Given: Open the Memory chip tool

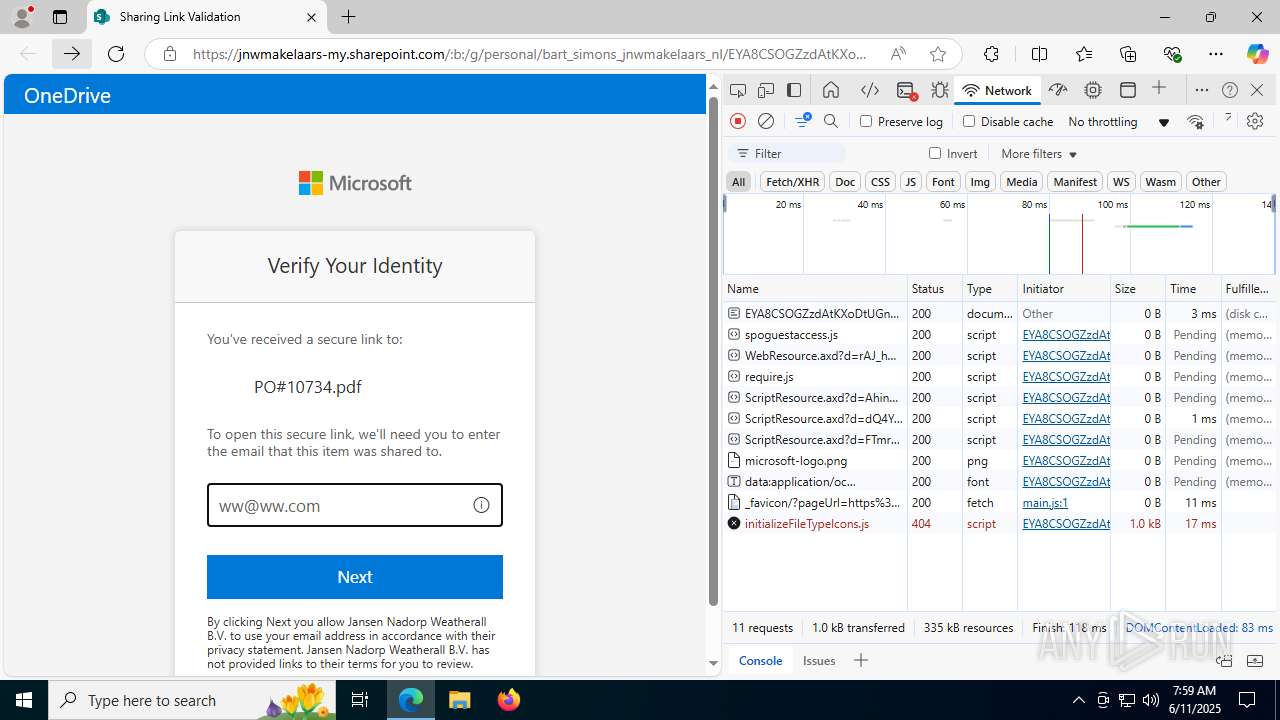Looking at the screenshot, I should pyautogui.click(x=1093, y=90).
